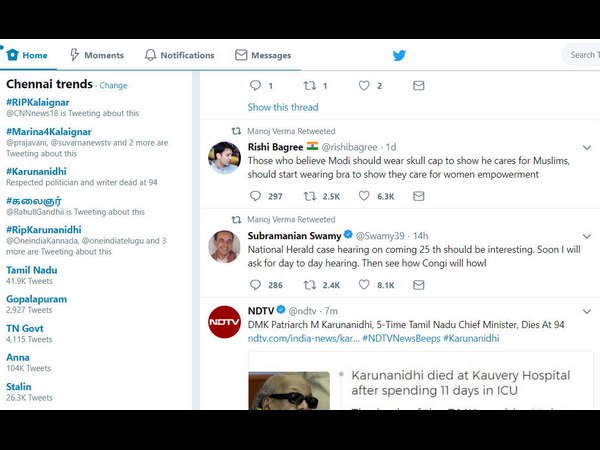Viewport: 600px width, 450px height.
Task: Open the Stalin trend
Action: pos(19,386)
